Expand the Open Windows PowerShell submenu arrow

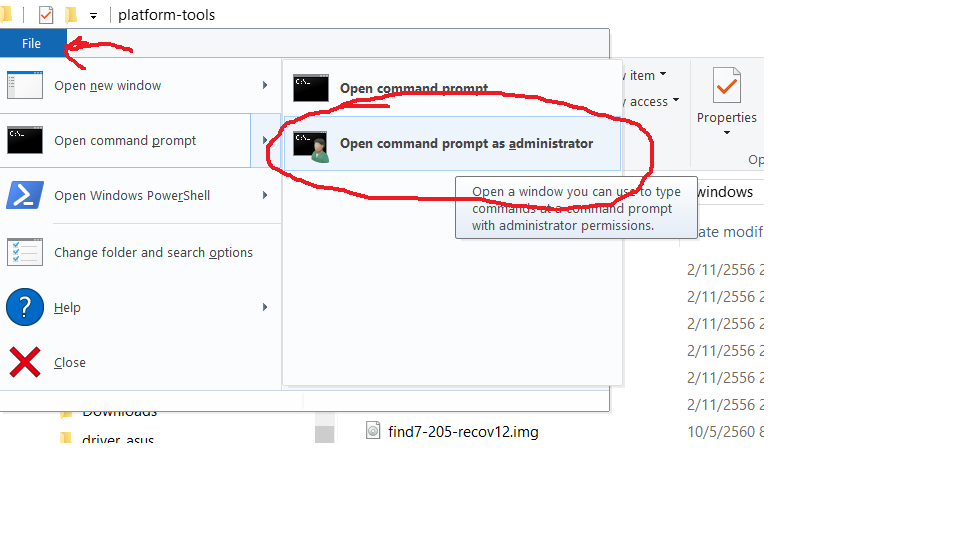tap(264, 195)
